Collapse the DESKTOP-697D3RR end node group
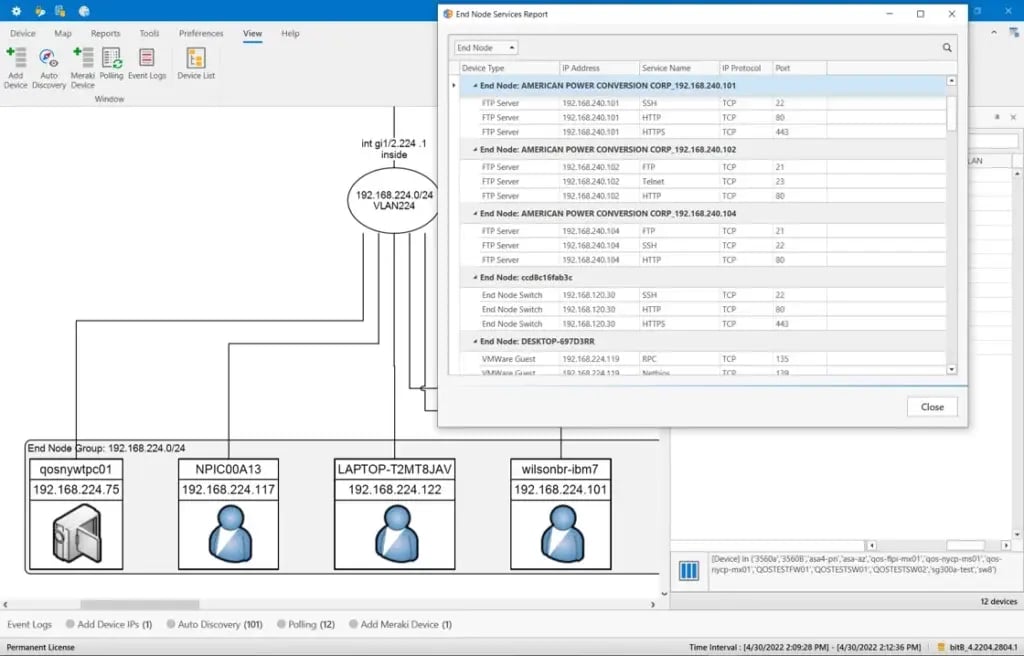Viewport: 1024px width, 656px height. pyautogui.click(x=475, y=341)
